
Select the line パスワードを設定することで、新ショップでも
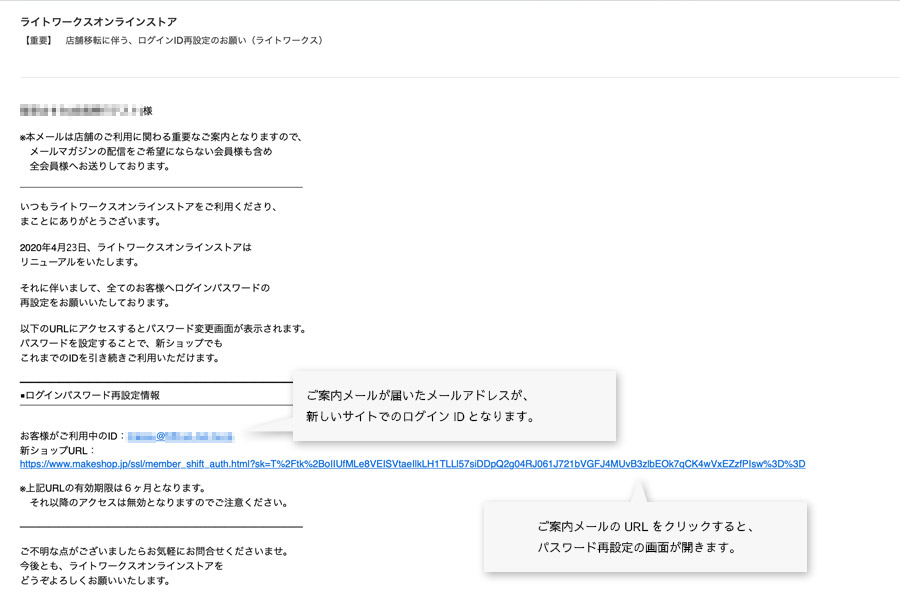121,343
